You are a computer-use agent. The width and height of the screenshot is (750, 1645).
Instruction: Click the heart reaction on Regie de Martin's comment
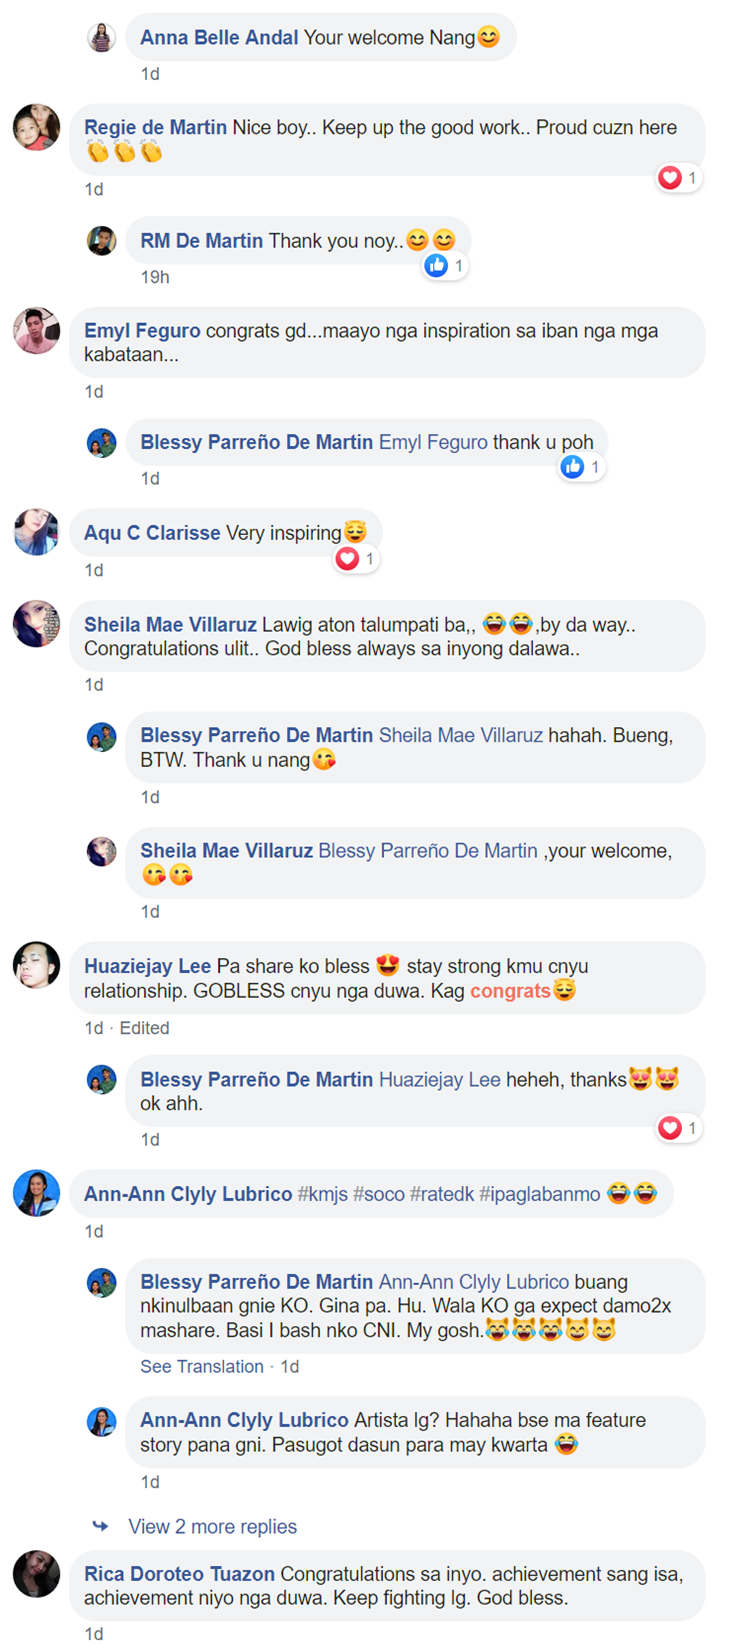pos(670,178)
